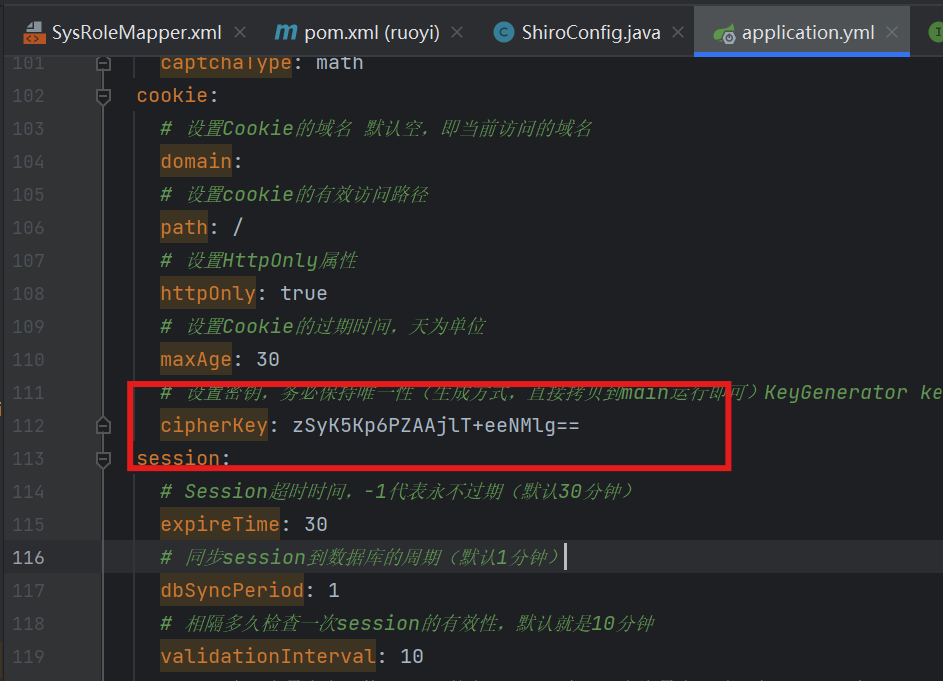943x681 pixels.
Task: Click the comment on line 103 about Cookie domain
Action: [x=376, y=128]
